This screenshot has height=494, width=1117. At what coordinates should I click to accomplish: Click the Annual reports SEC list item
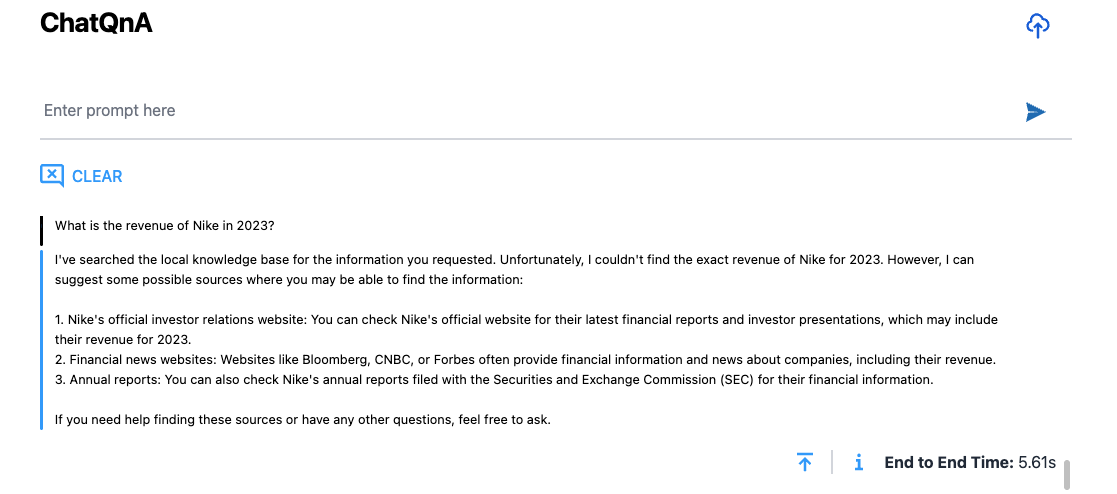click(x=494, y=379)
